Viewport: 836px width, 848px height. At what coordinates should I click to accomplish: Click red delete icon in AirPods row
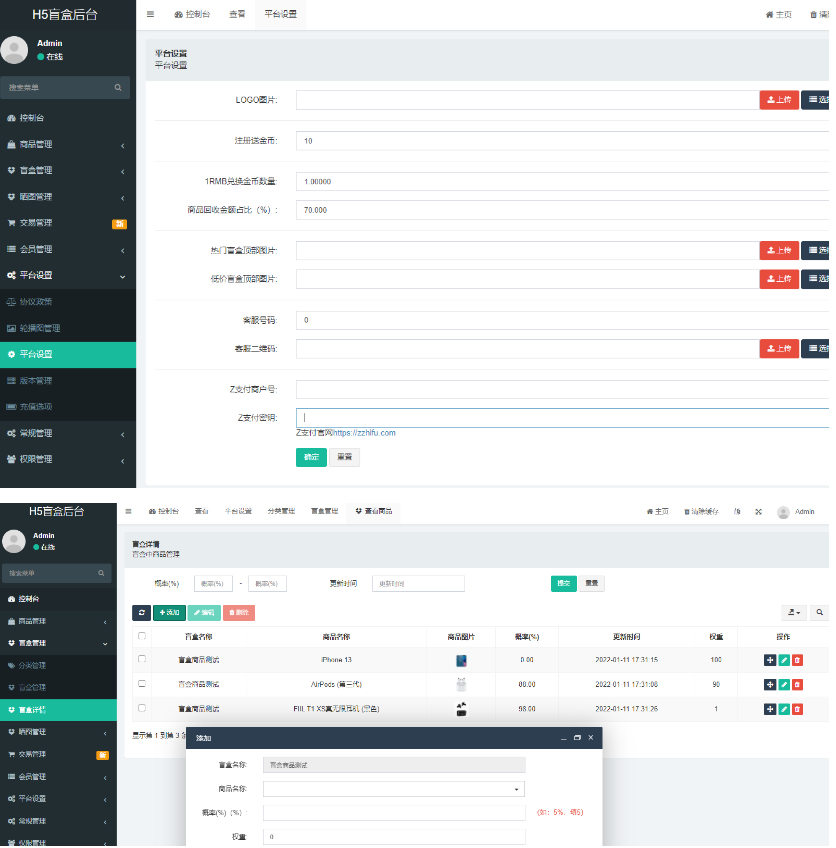(x=798, y=685)
